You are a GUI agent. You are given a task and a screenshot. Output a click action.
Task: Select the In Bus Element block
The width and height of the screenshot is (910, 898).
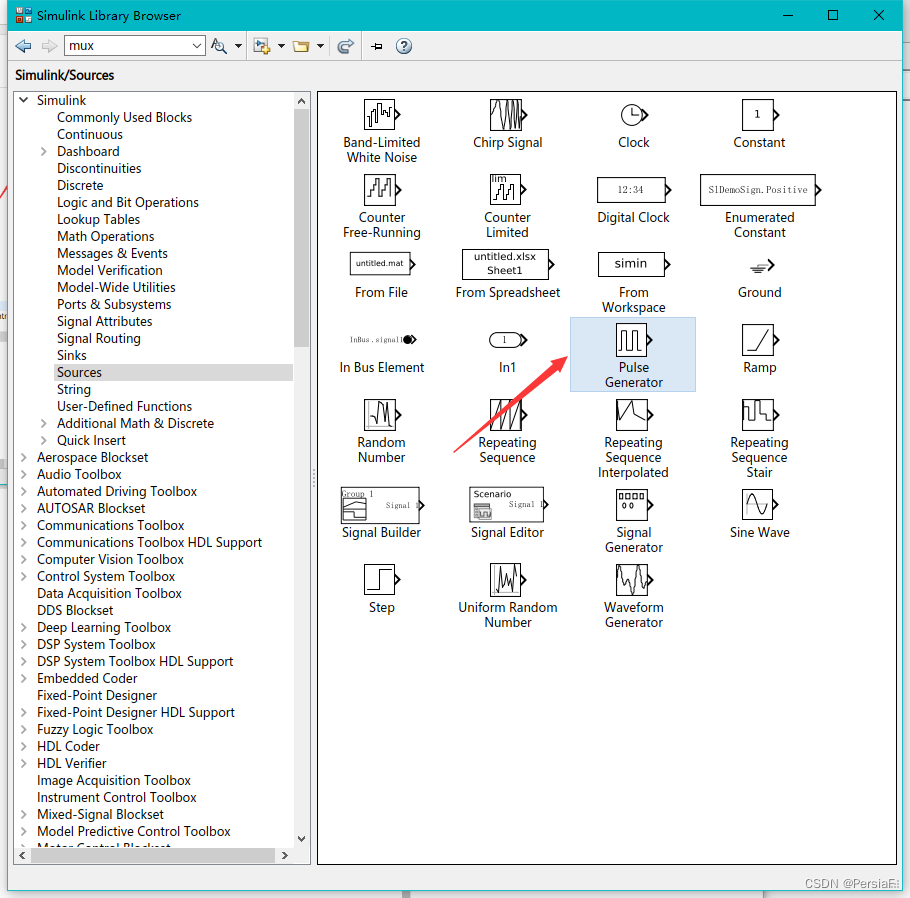click(x=381, y=353)
